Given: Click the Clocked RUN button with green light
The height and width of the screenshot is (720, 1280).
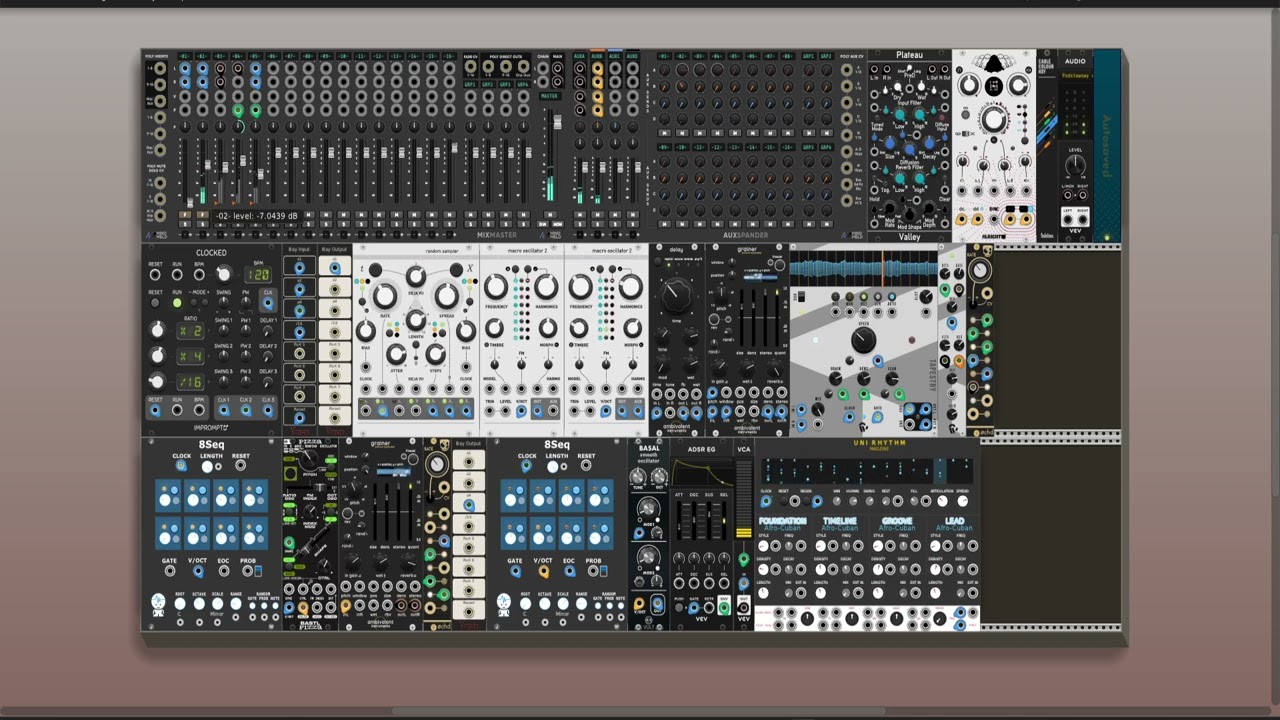Looking at the screenshot, I should coord(177,303).
